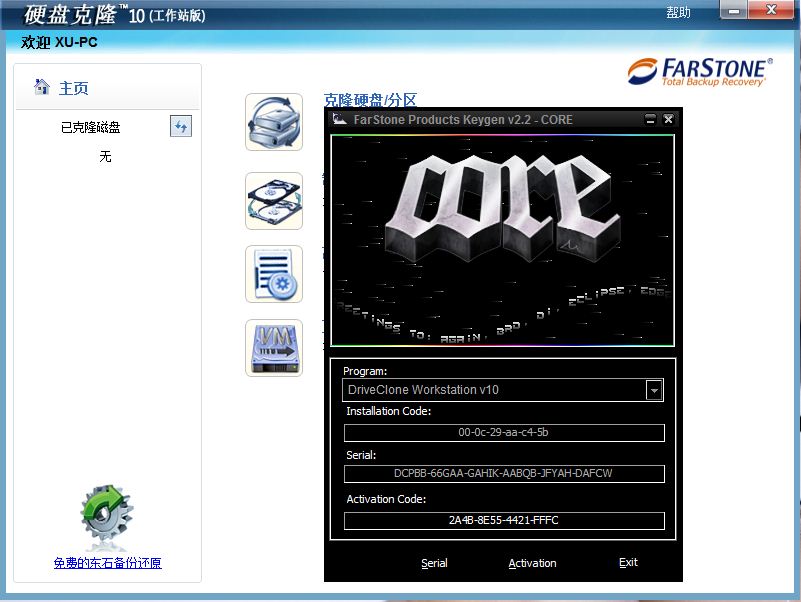The image size is (801, 602).
Task: Click the refresh icon beside 已克隆磁盘
Action: click(x=180, y=127)
